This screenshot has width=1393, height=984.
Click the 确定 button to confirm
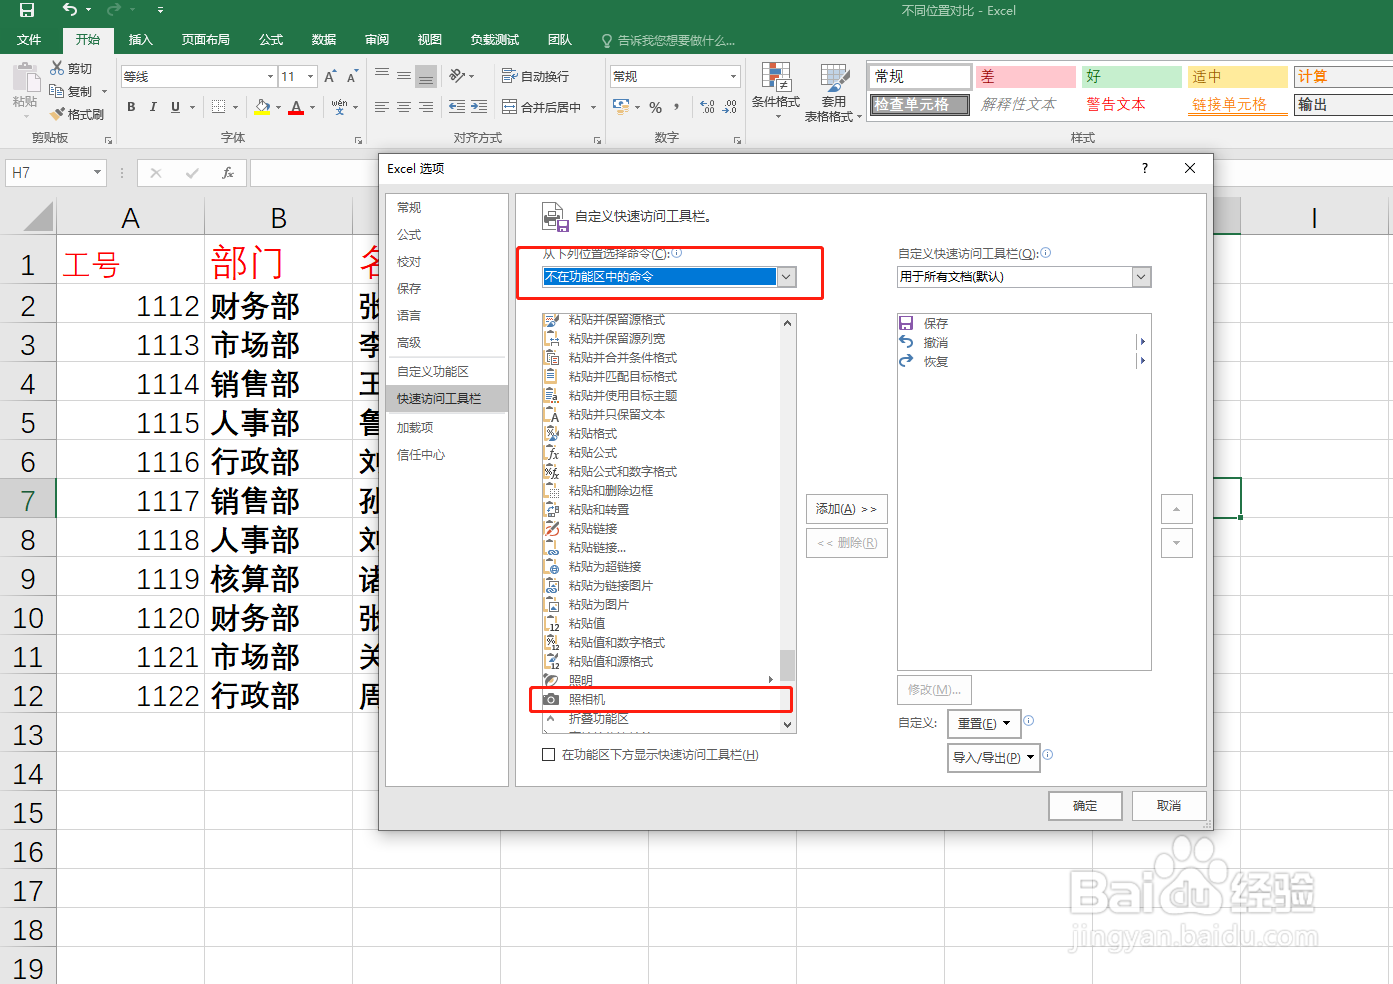coord(1085,805)
